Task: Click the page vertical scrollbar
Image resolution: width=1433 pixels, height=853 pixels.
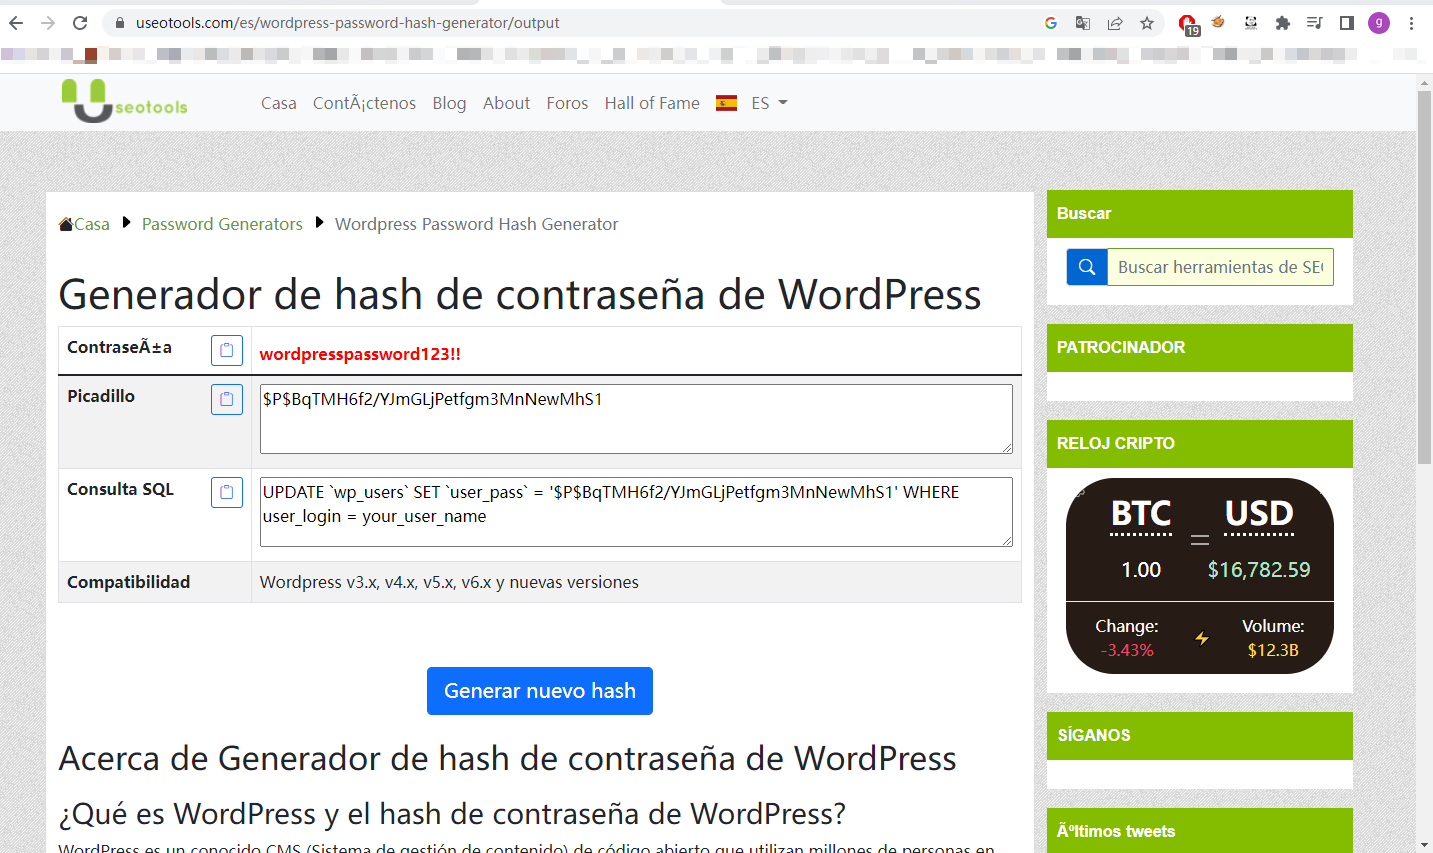Action: pyautogui.click(x=1424, y=276)
